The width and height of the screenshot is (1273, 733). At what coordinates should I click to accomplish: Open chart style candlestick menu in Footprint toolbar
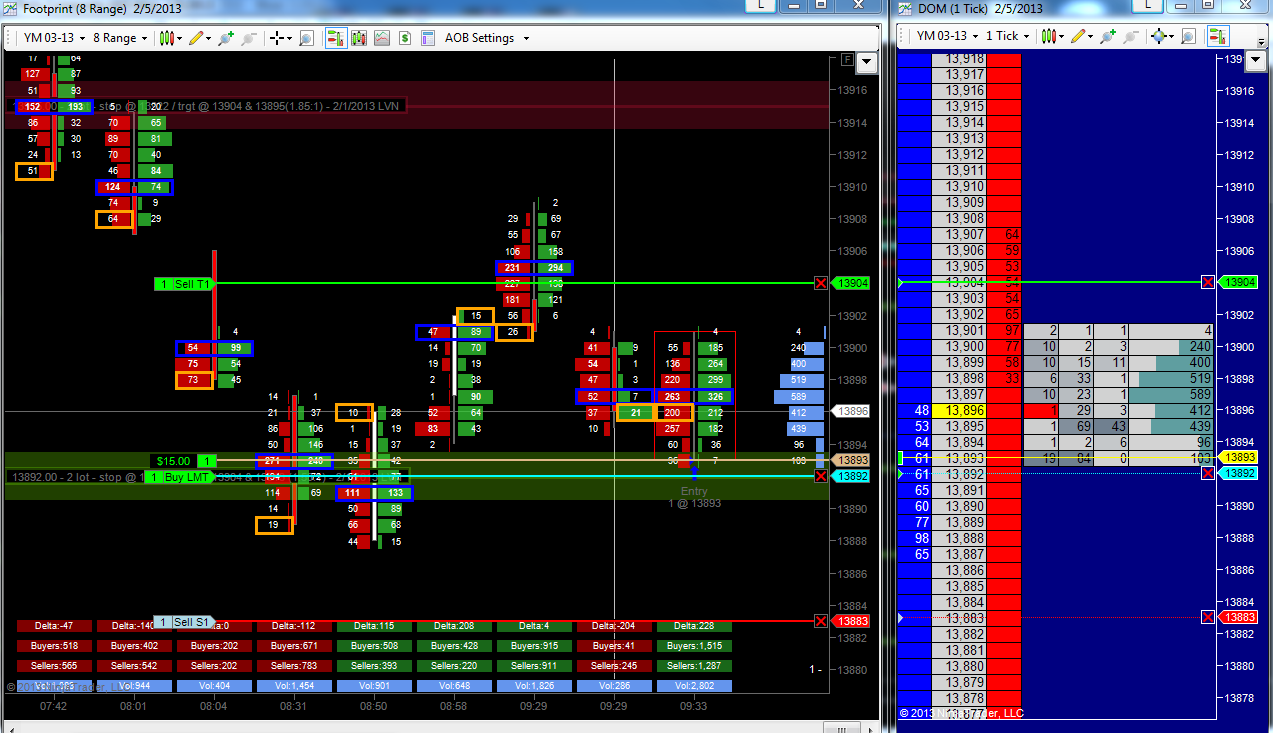coord(170,38)
